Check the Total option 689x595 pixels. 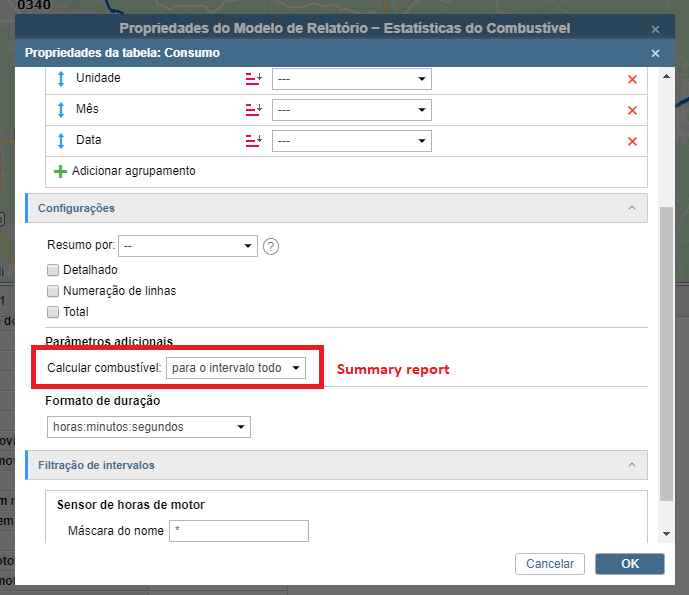point(53,312)
